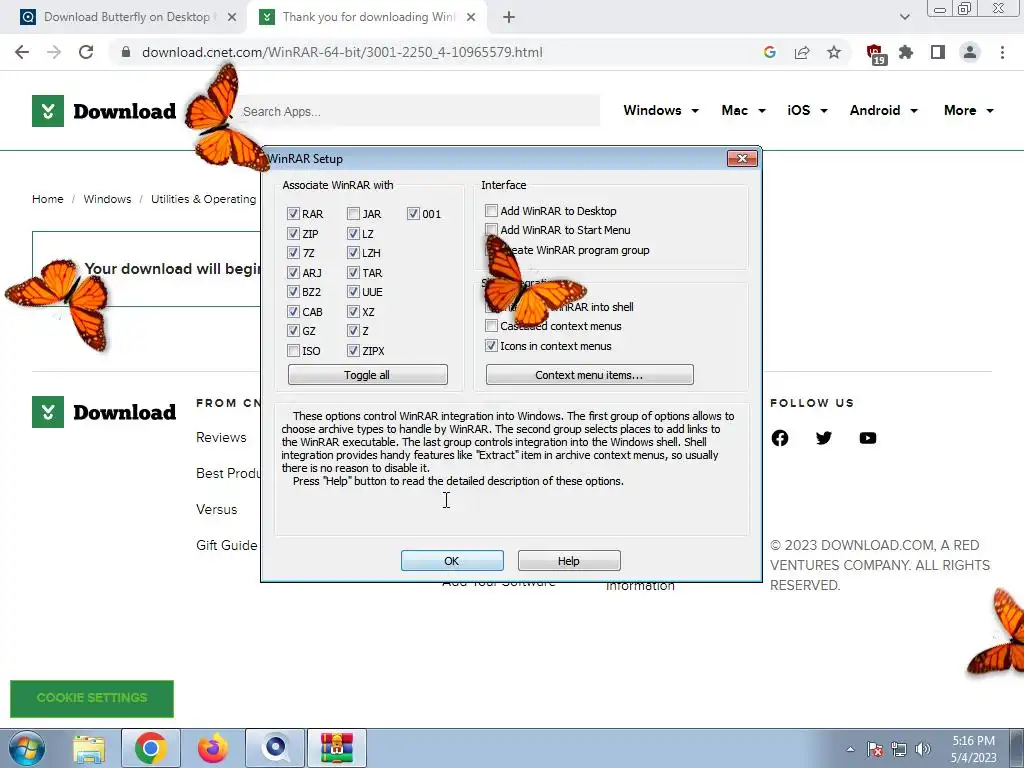Open the Windows Start button

point(27,748)
